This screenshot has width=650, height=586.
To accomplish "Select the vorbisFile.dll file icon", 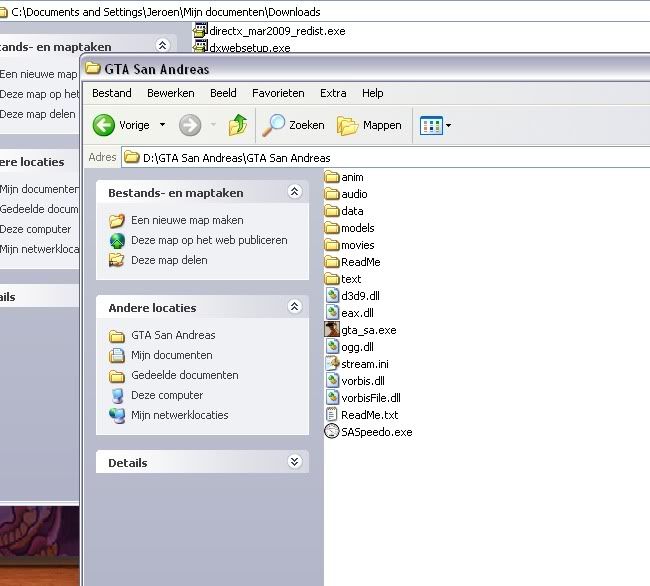I will (x=332, y=397).
